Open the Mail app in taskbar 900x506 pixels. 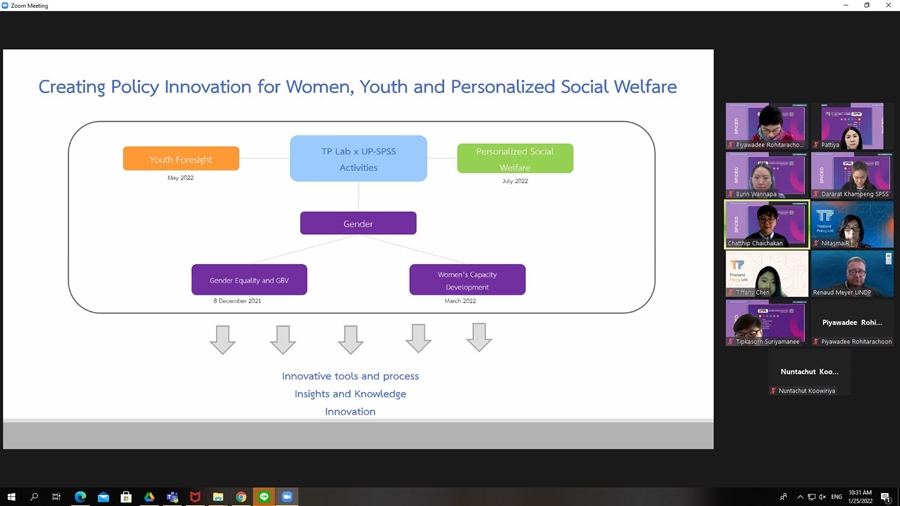click(103, 497)
